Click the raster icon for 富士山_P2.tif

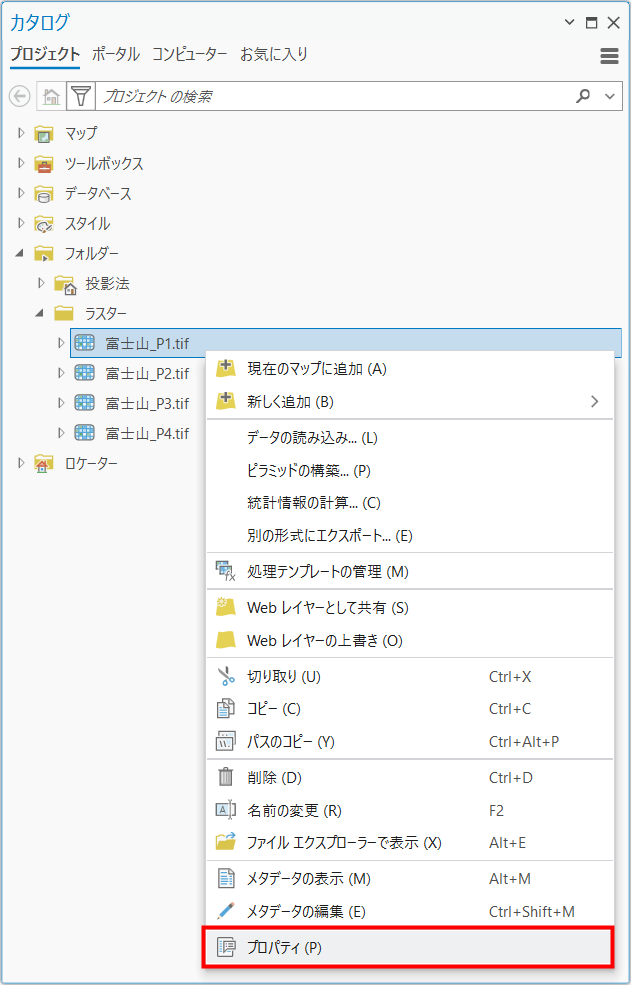point(85,374)
